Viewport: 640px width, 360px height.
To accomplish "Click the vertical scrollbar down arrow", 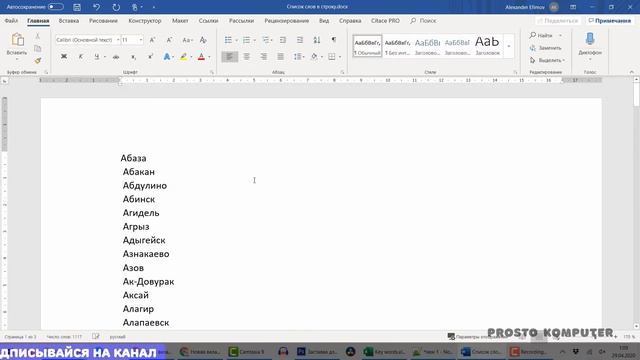I will coord(636,326).
